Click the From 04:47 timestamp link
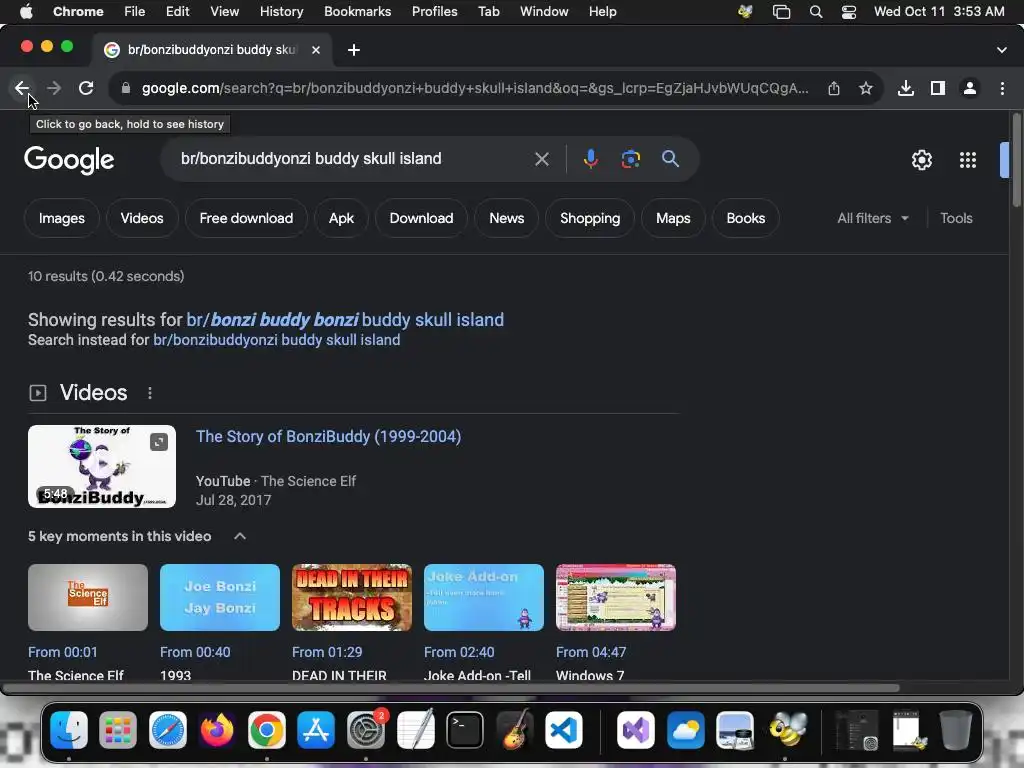The image size is (1024, 768). point(591,652)
